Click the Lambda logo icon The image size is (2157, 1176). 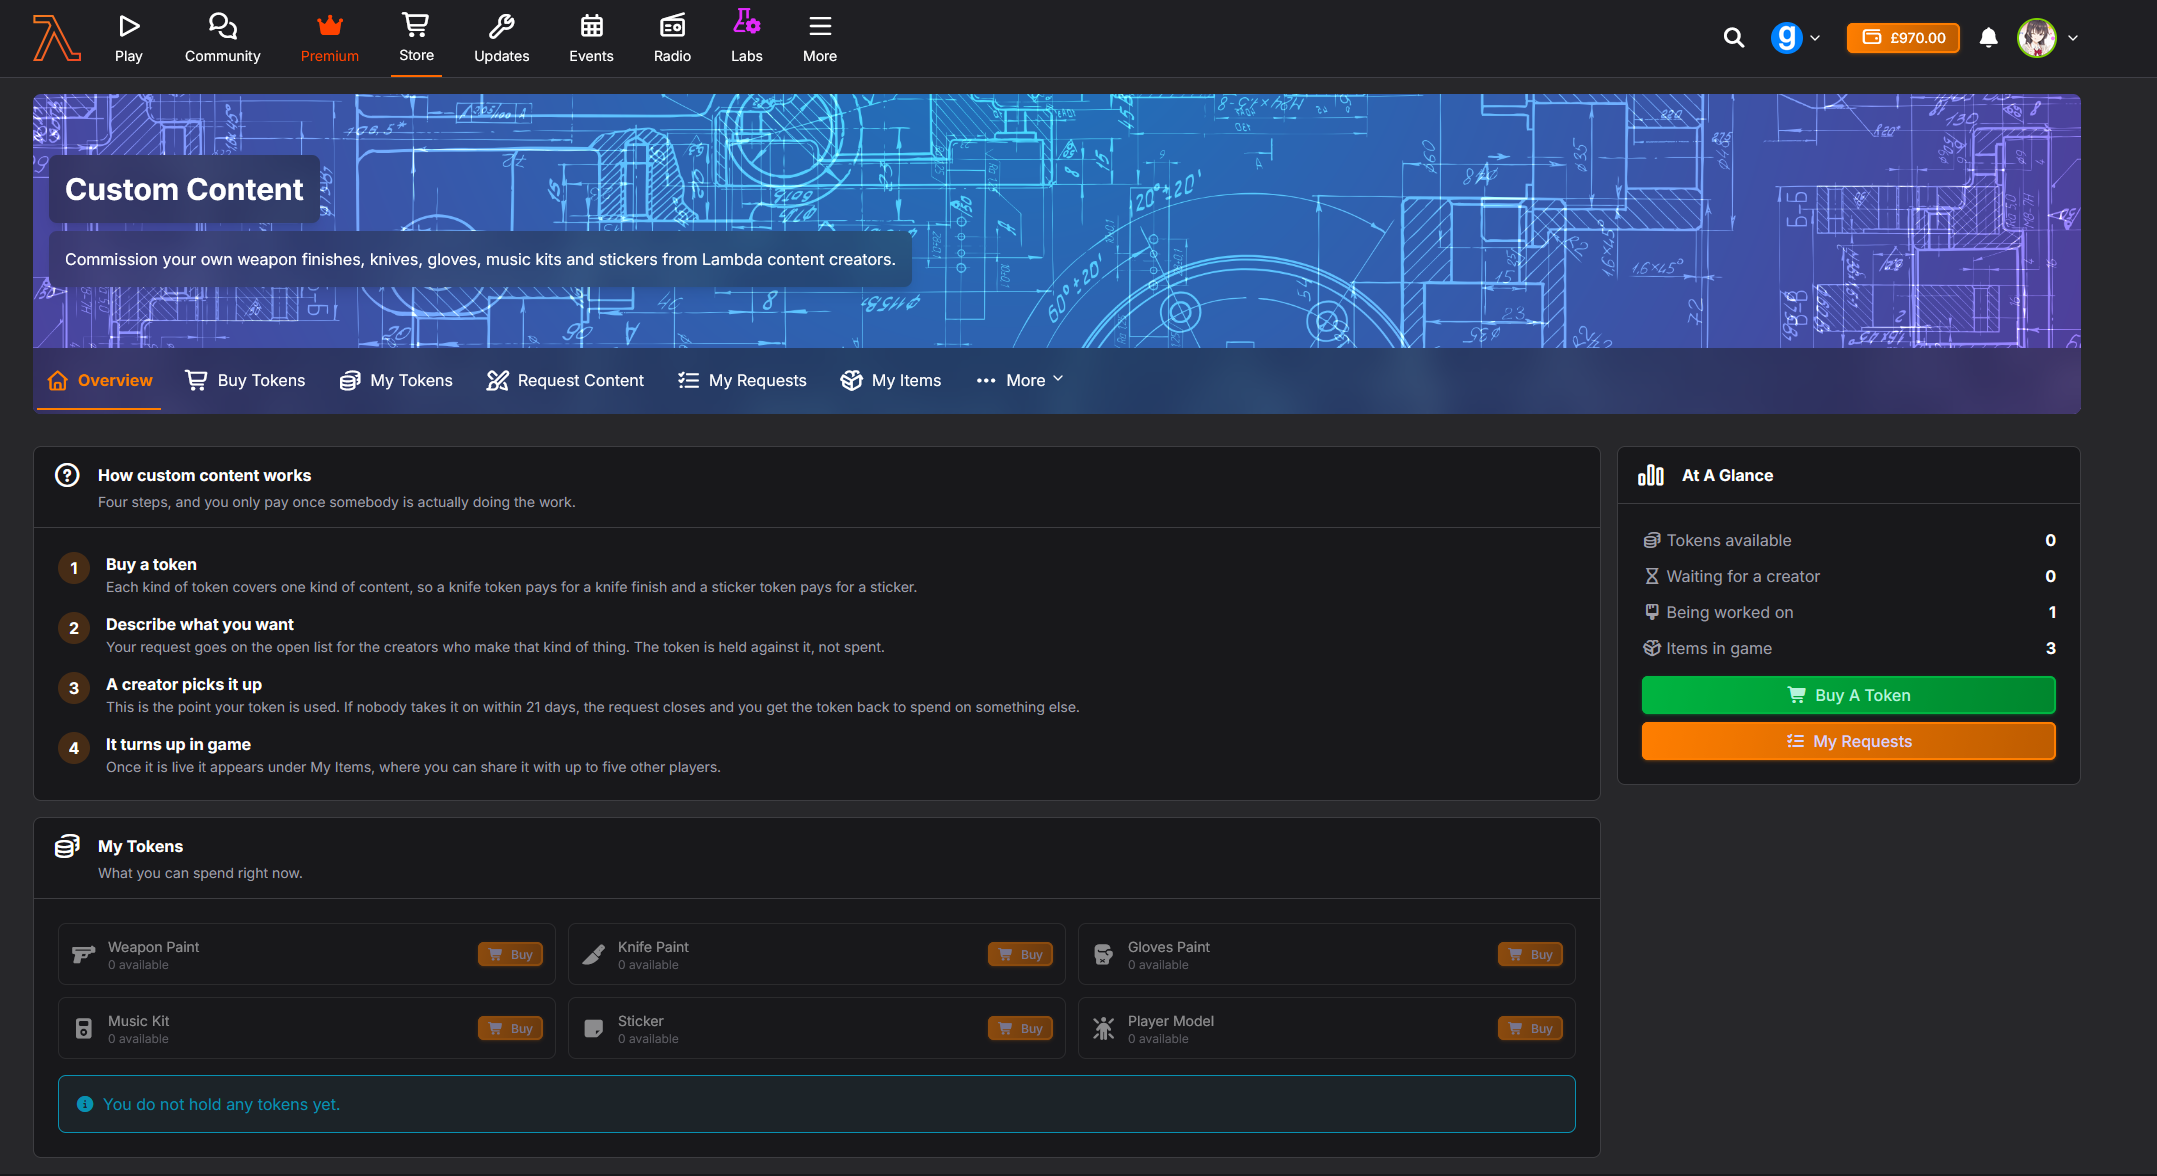56,38
